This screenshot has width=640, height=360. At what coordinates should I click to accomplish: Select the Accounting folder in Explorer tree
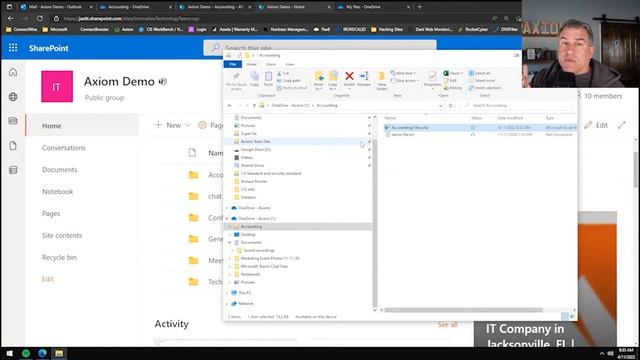251,227
